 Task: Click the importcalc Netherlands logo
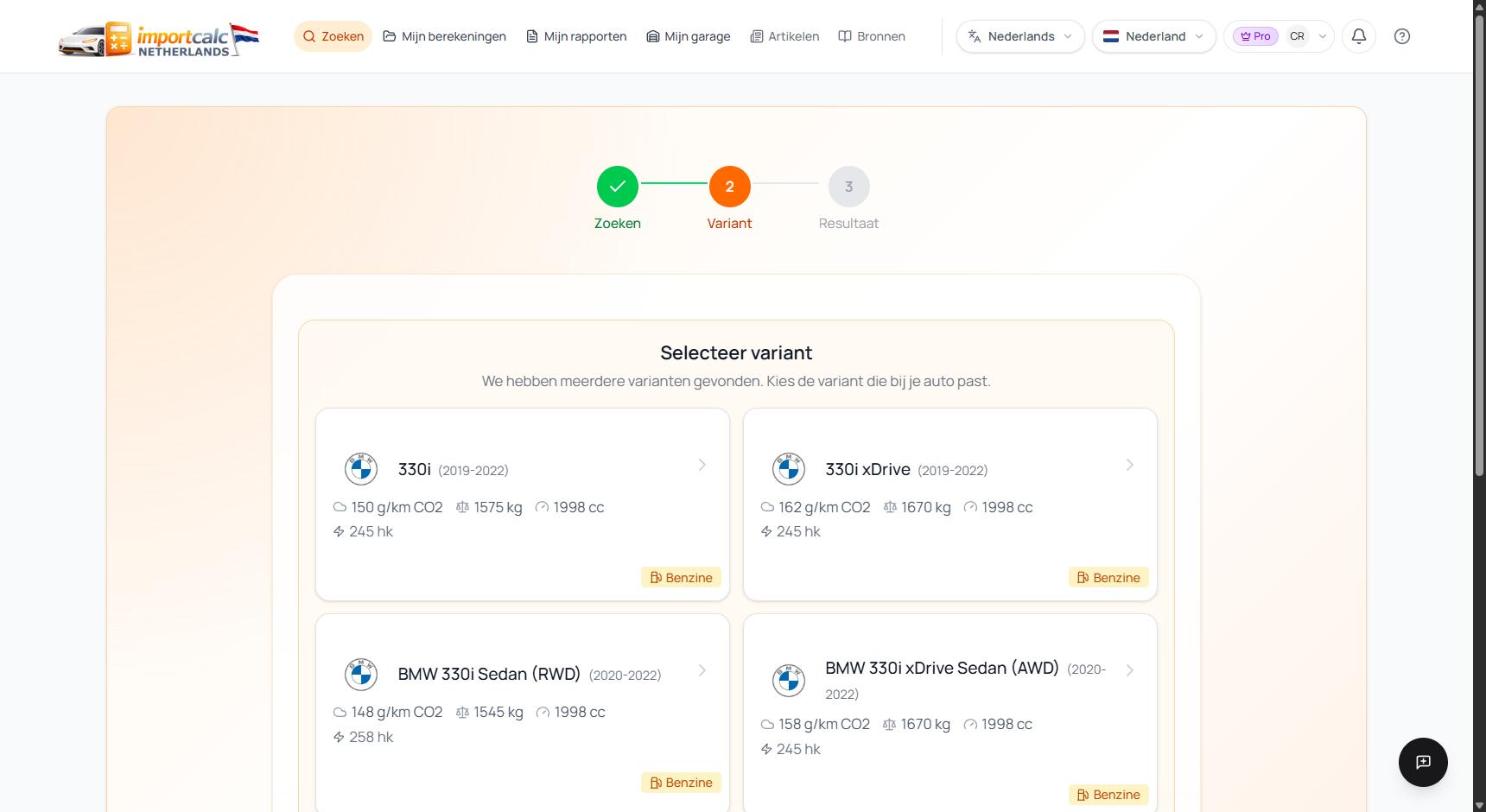pos(158,38)
